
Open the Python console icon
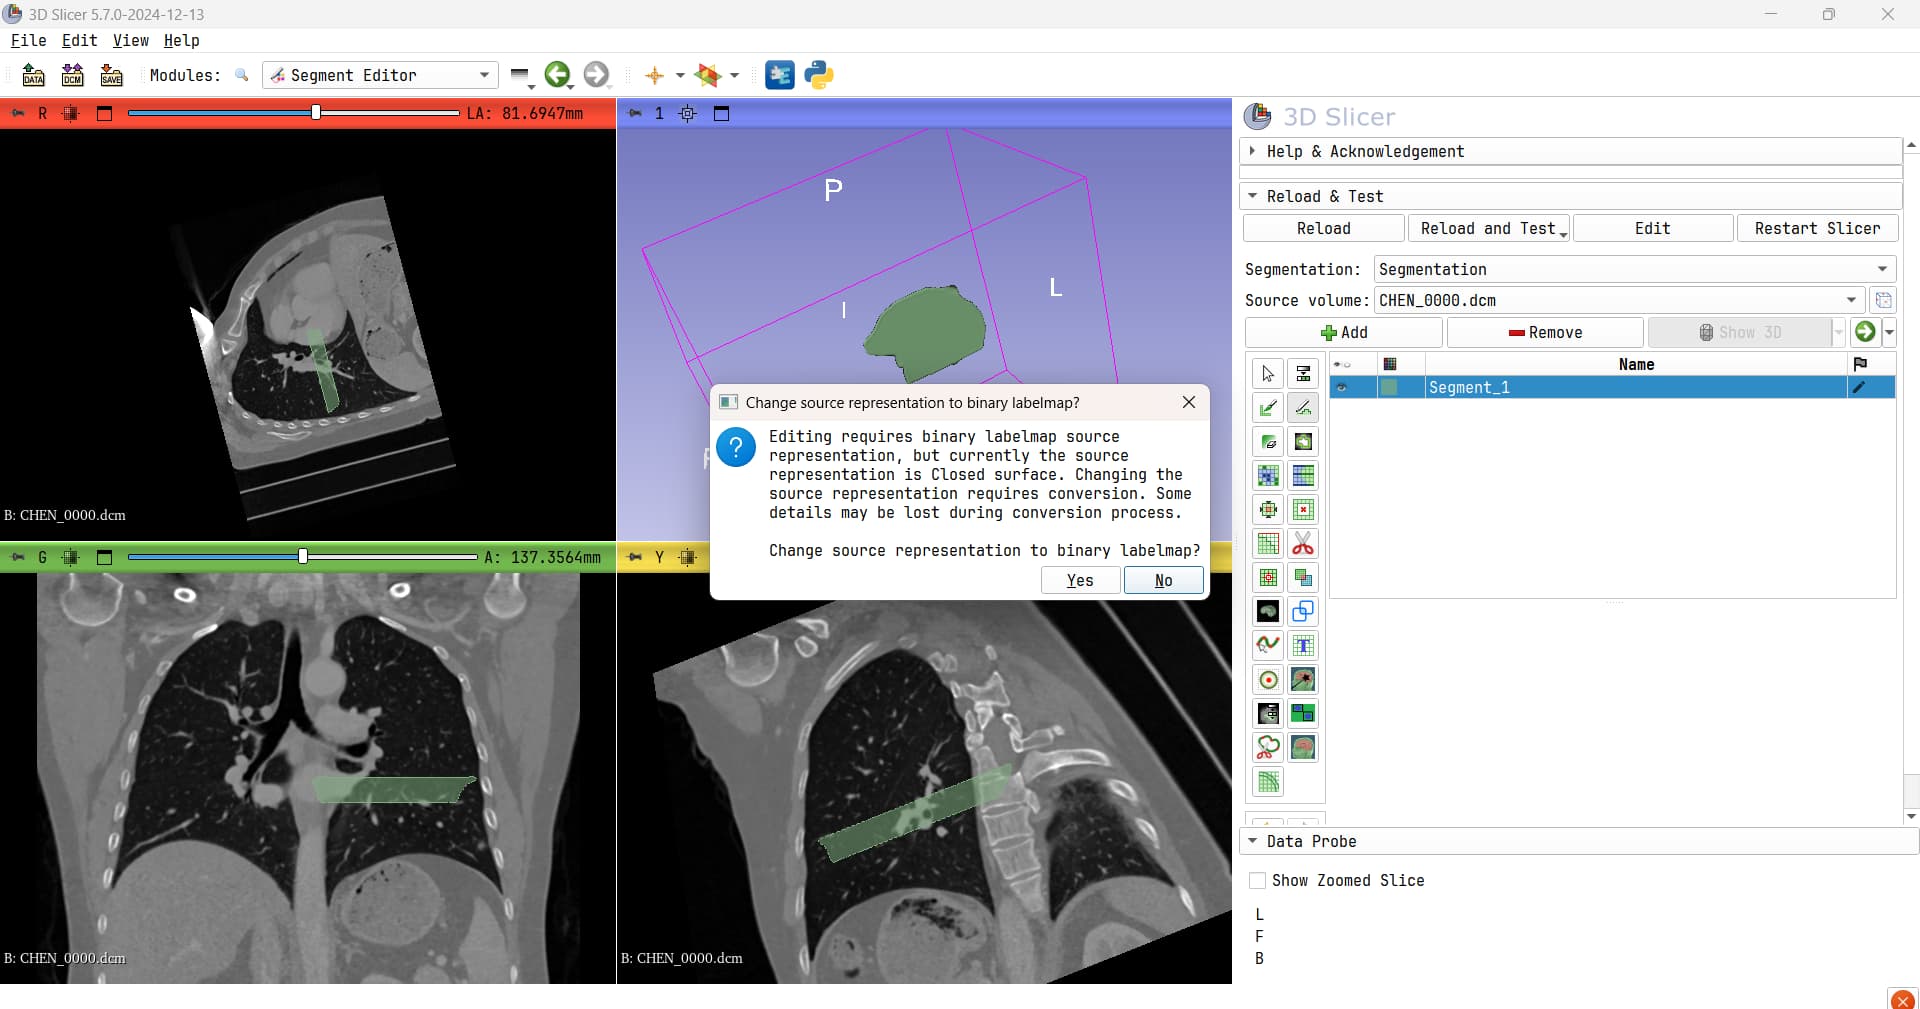point(819,75)
